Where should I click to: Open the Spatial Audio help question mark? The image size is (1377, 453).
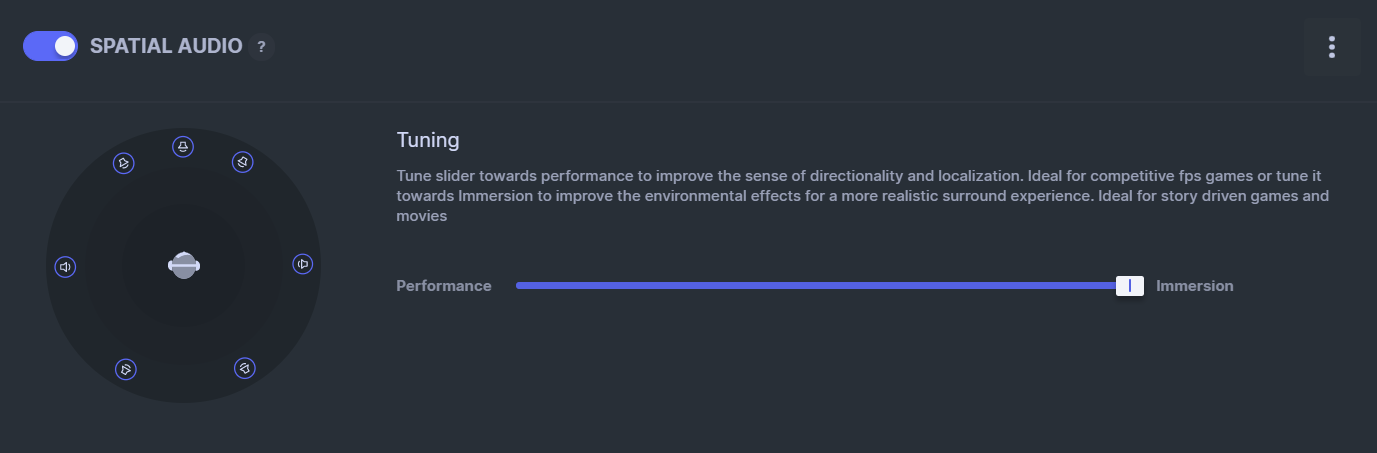[261, 47]
